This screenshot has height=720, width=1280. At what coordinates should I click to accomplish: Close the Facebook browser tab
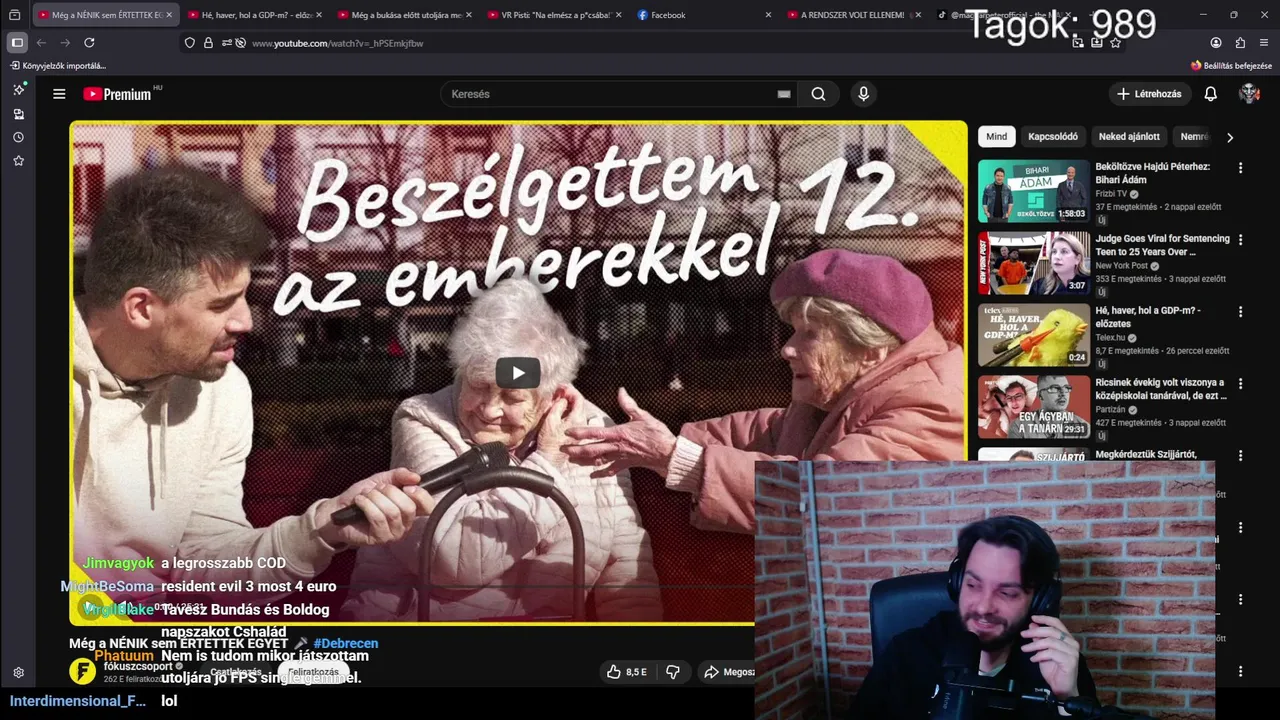[768, 15]
